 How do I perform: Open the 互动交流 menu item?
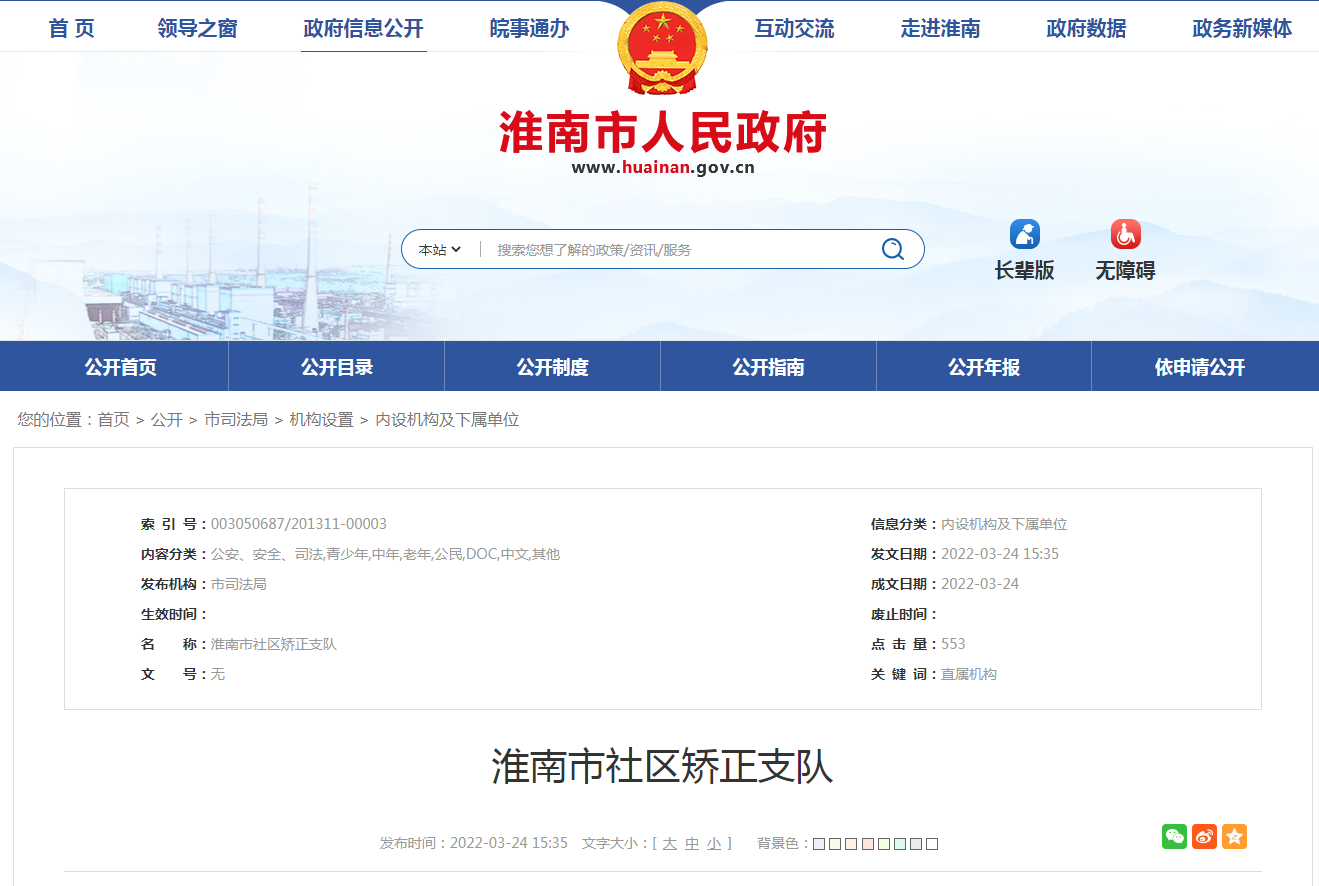click(x=794, y=29)
